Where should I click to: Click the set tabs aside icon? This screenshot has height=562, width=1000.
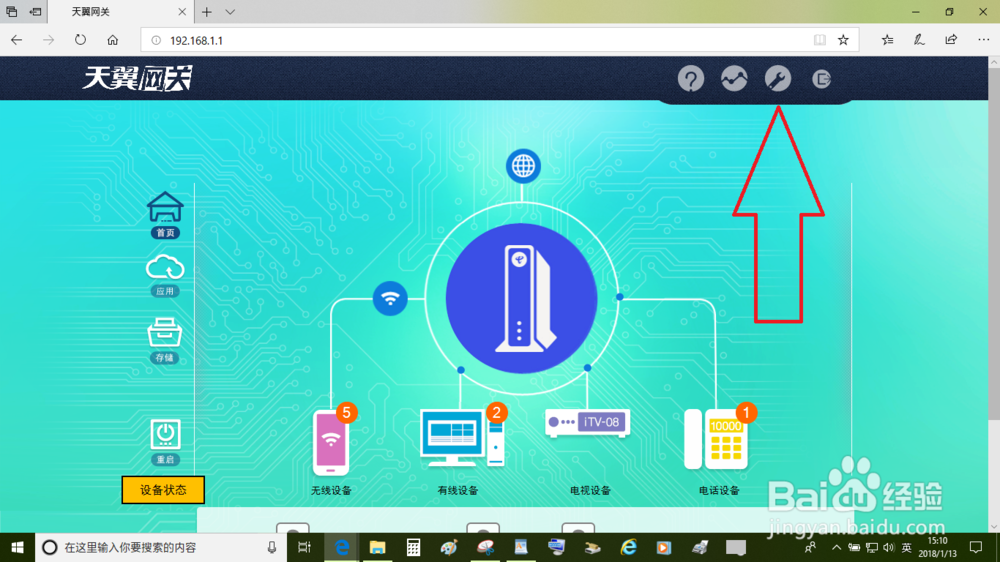tap(36, 12)
